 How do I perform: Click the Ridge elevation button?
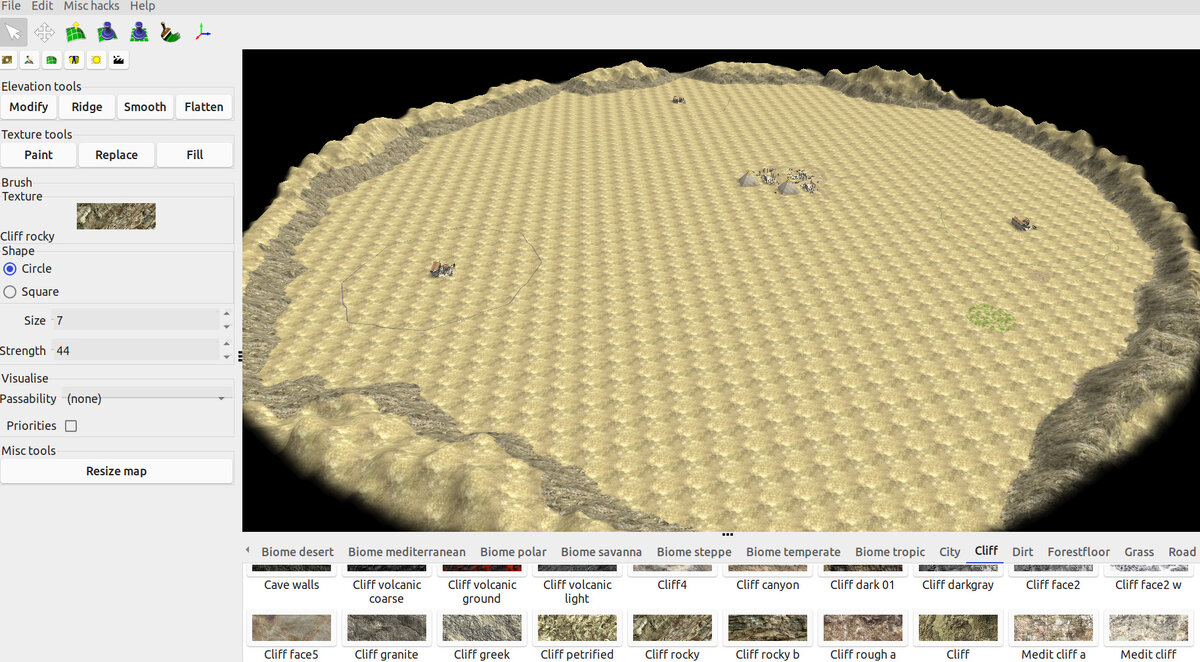[87, 107]
